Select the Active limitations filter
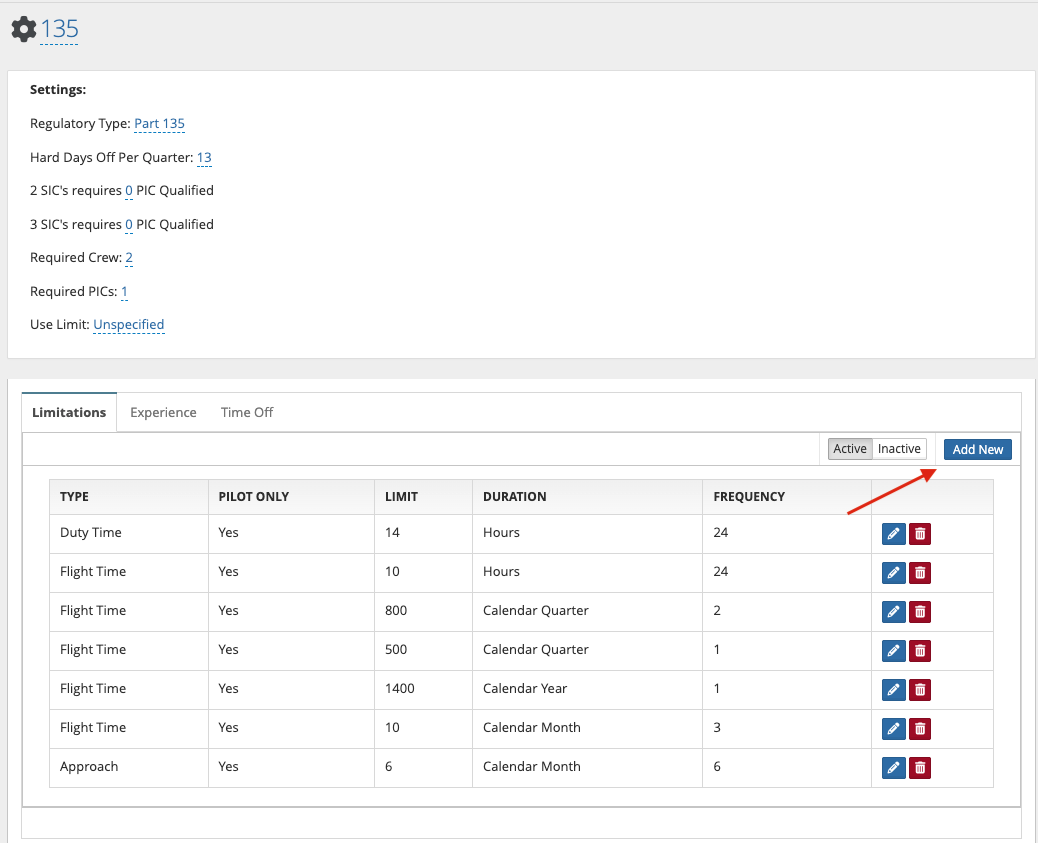The width and height of the screenshot is (1038, 843). [850, 449]
